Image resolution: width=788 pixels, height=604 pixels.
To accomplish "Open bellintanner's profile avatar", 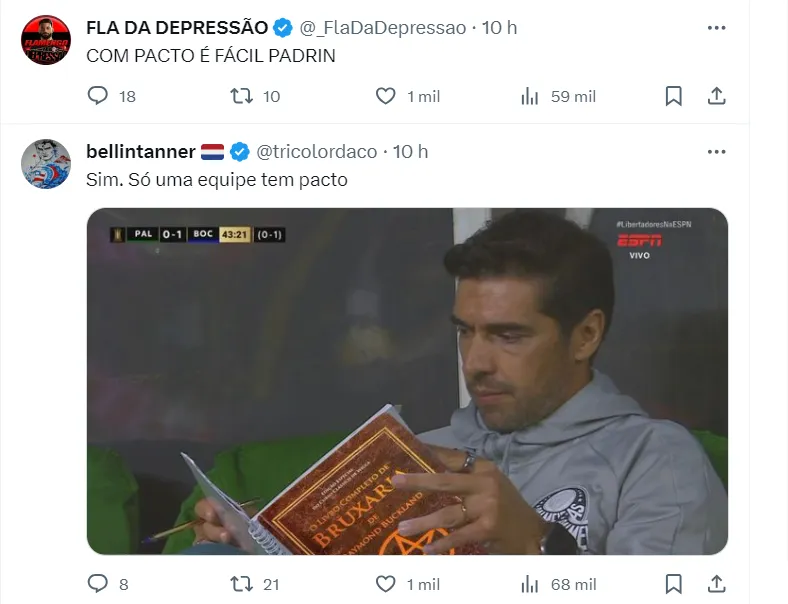I will pyautogui.click(x=46, y=164).
